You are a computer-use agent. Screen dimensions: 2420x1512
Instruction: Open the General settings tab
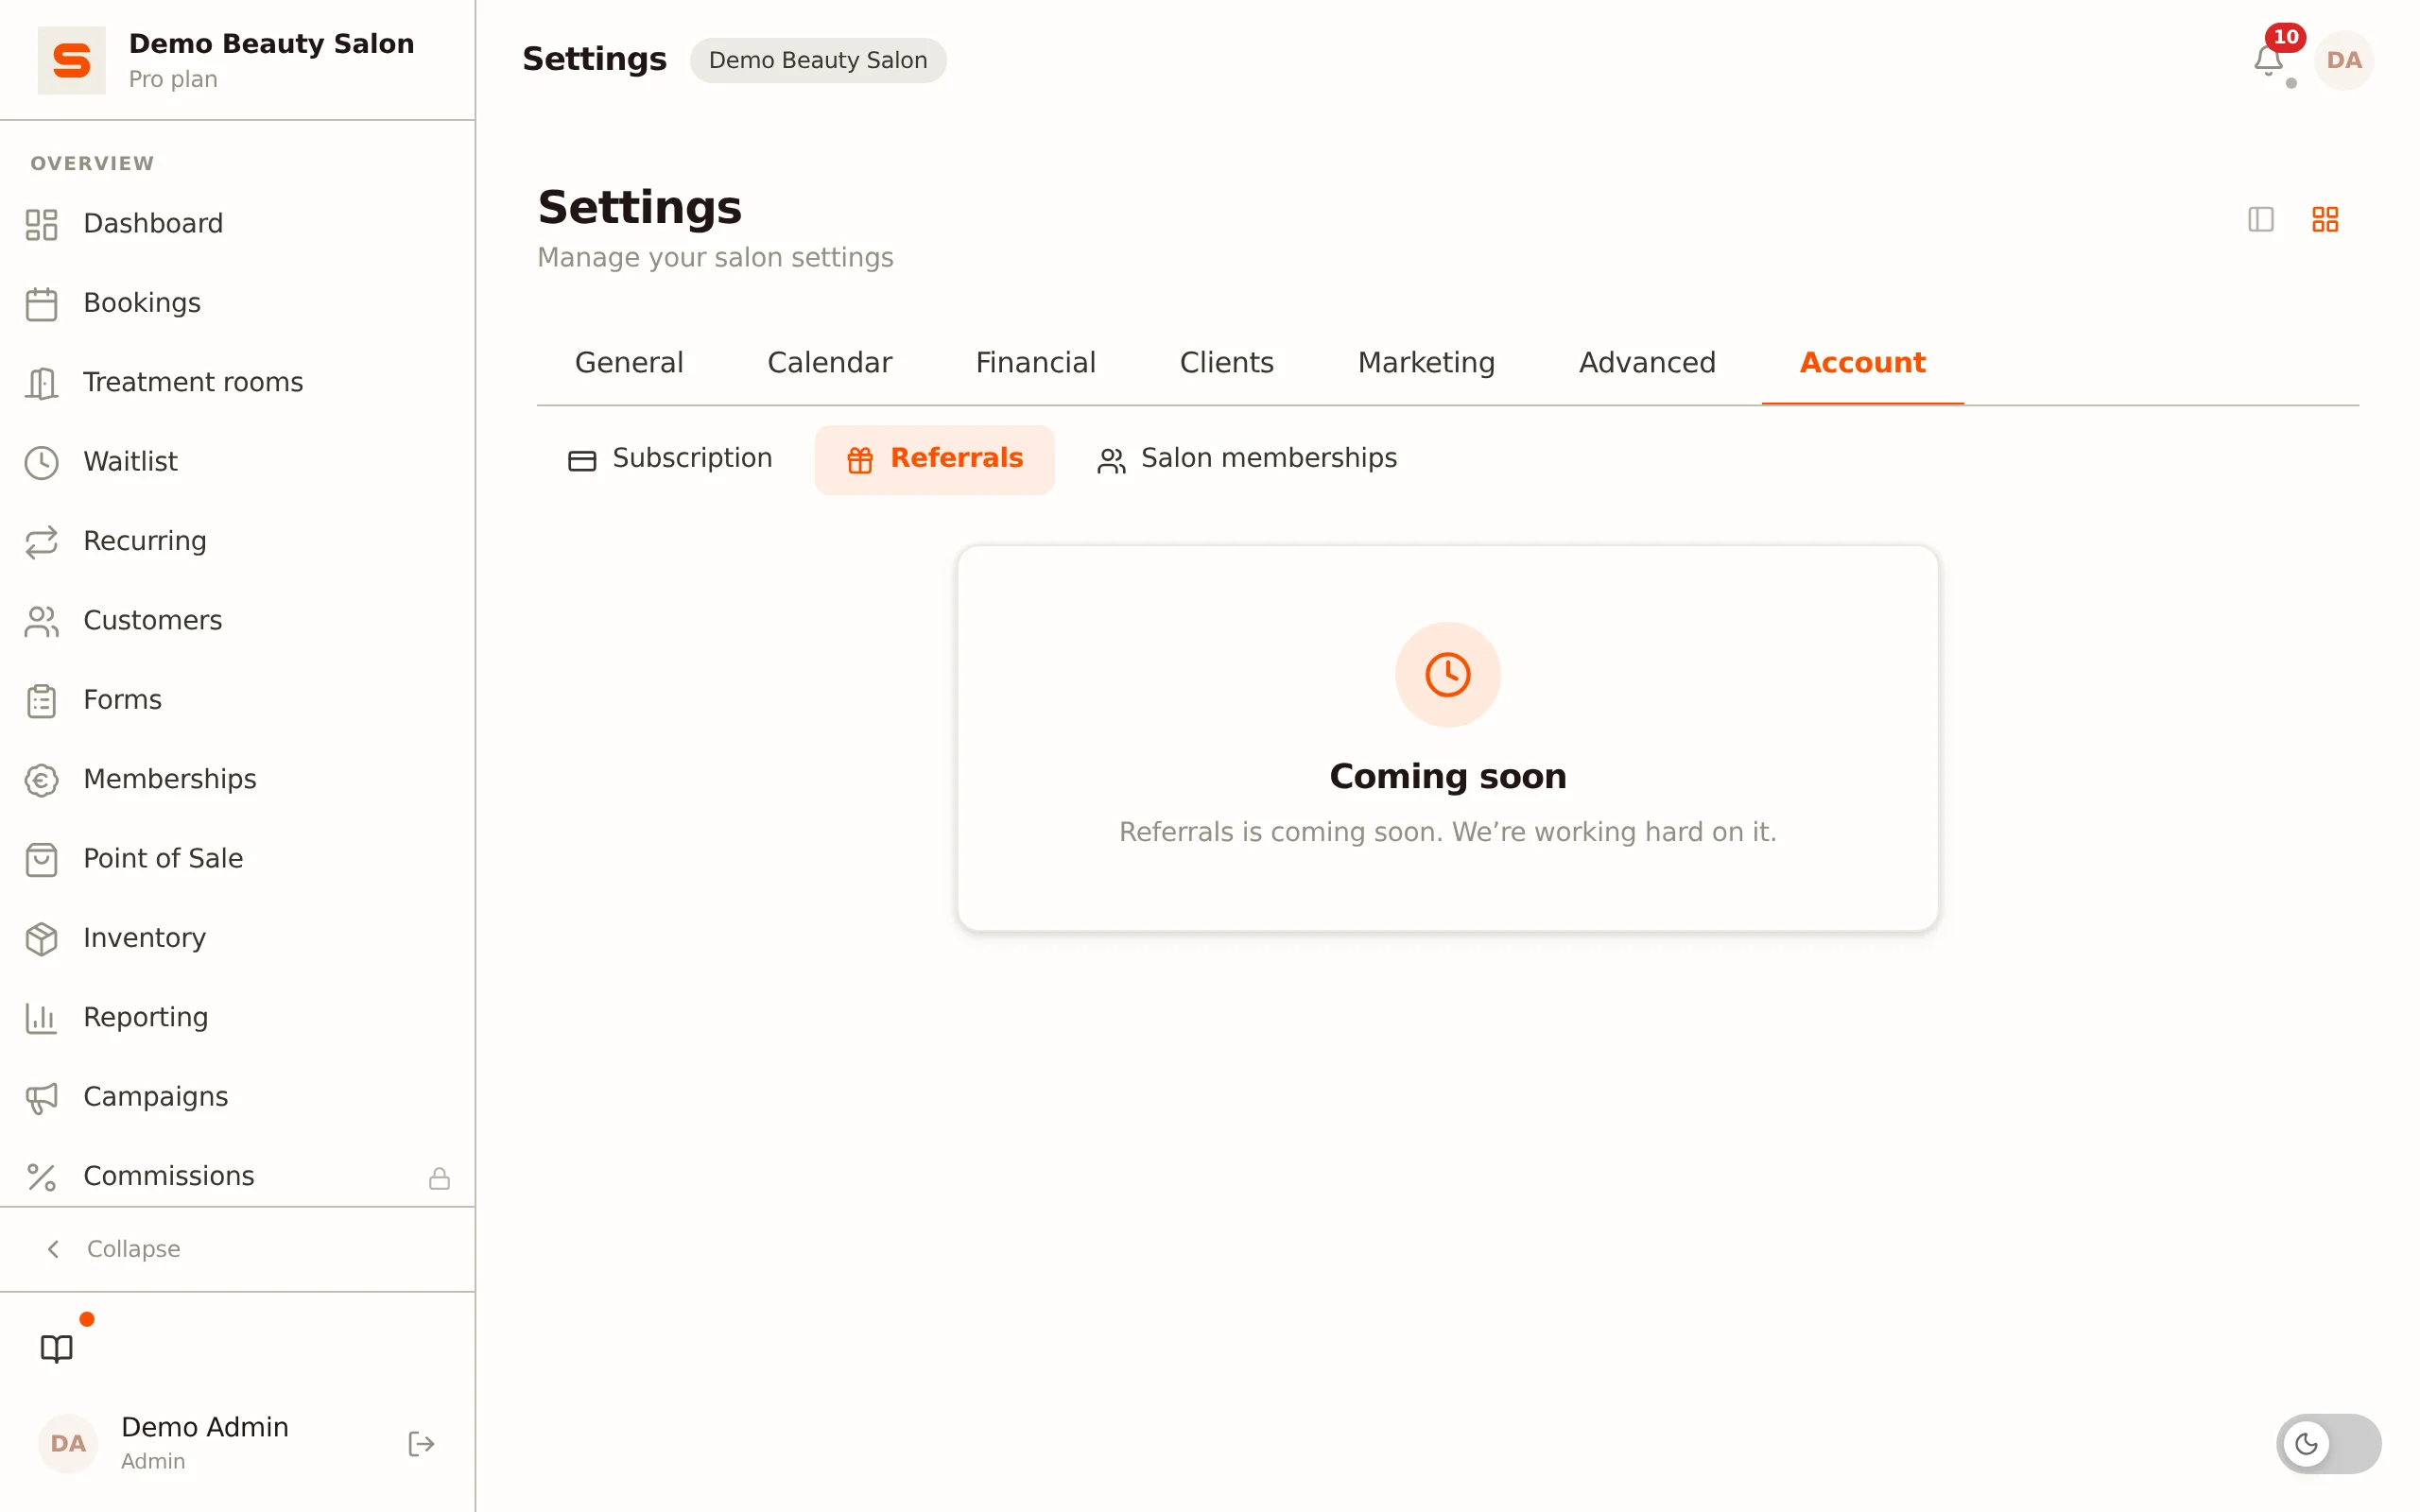point(629,362)
